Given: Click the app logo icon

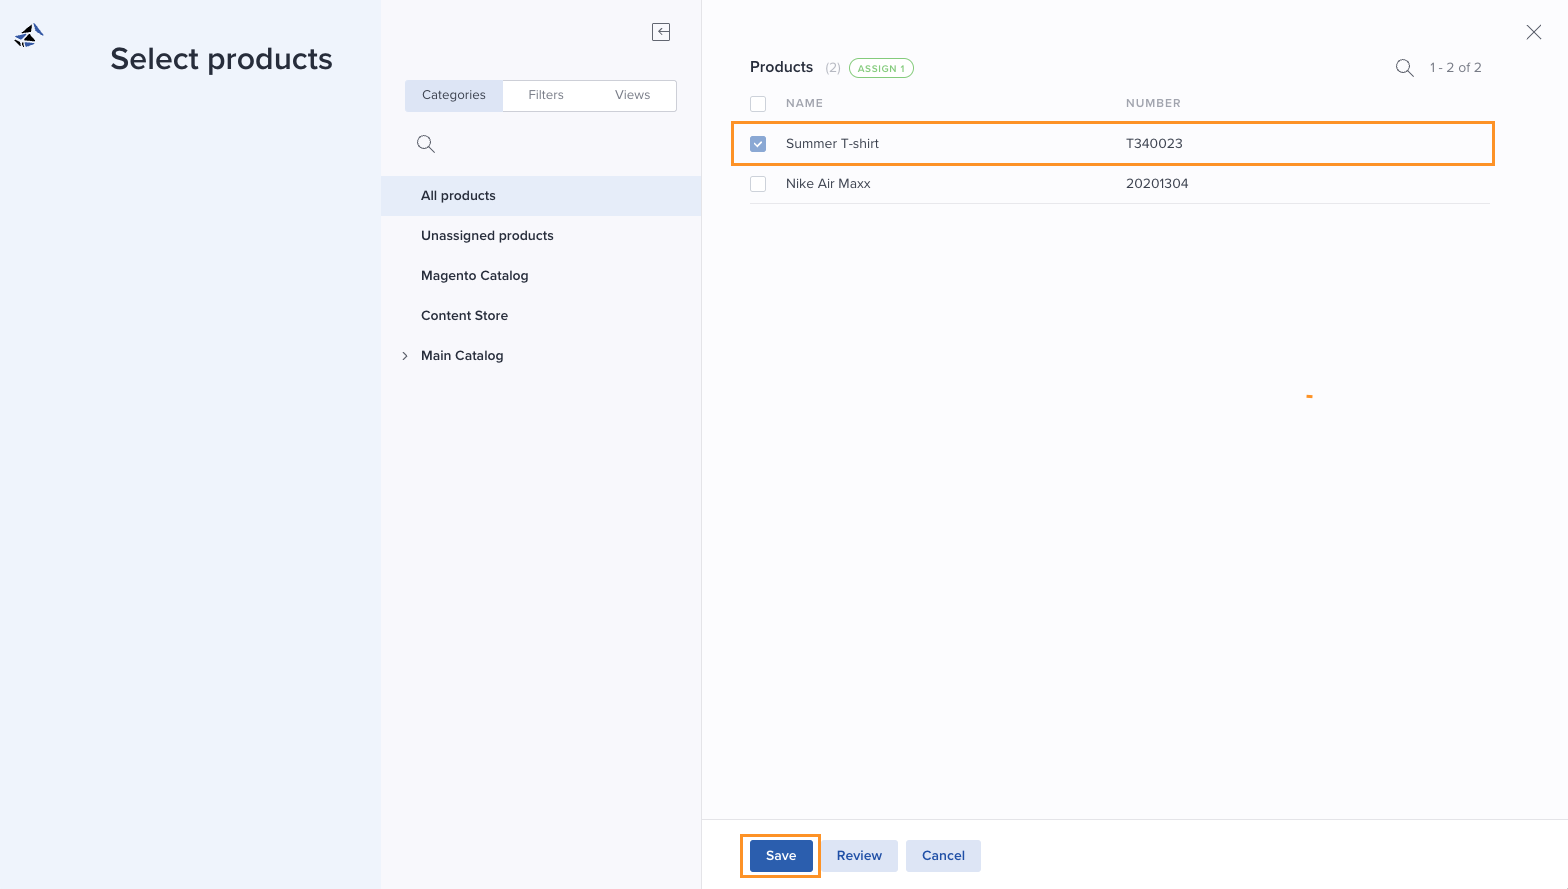Looking at the screenshot, I should [x=29, y=35].
